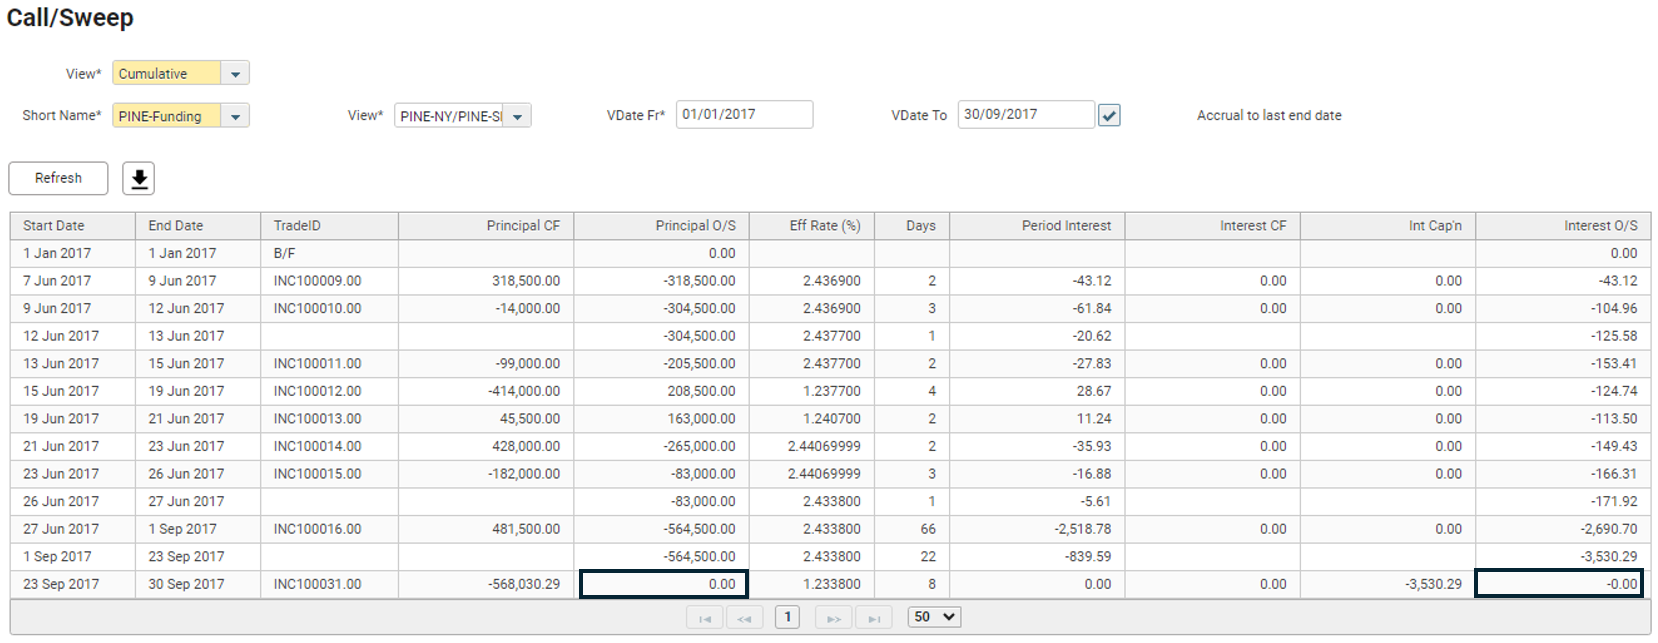Select the INC100016.00 trade row
This screenshot has width=1658, height=643.
click(317, 529)
